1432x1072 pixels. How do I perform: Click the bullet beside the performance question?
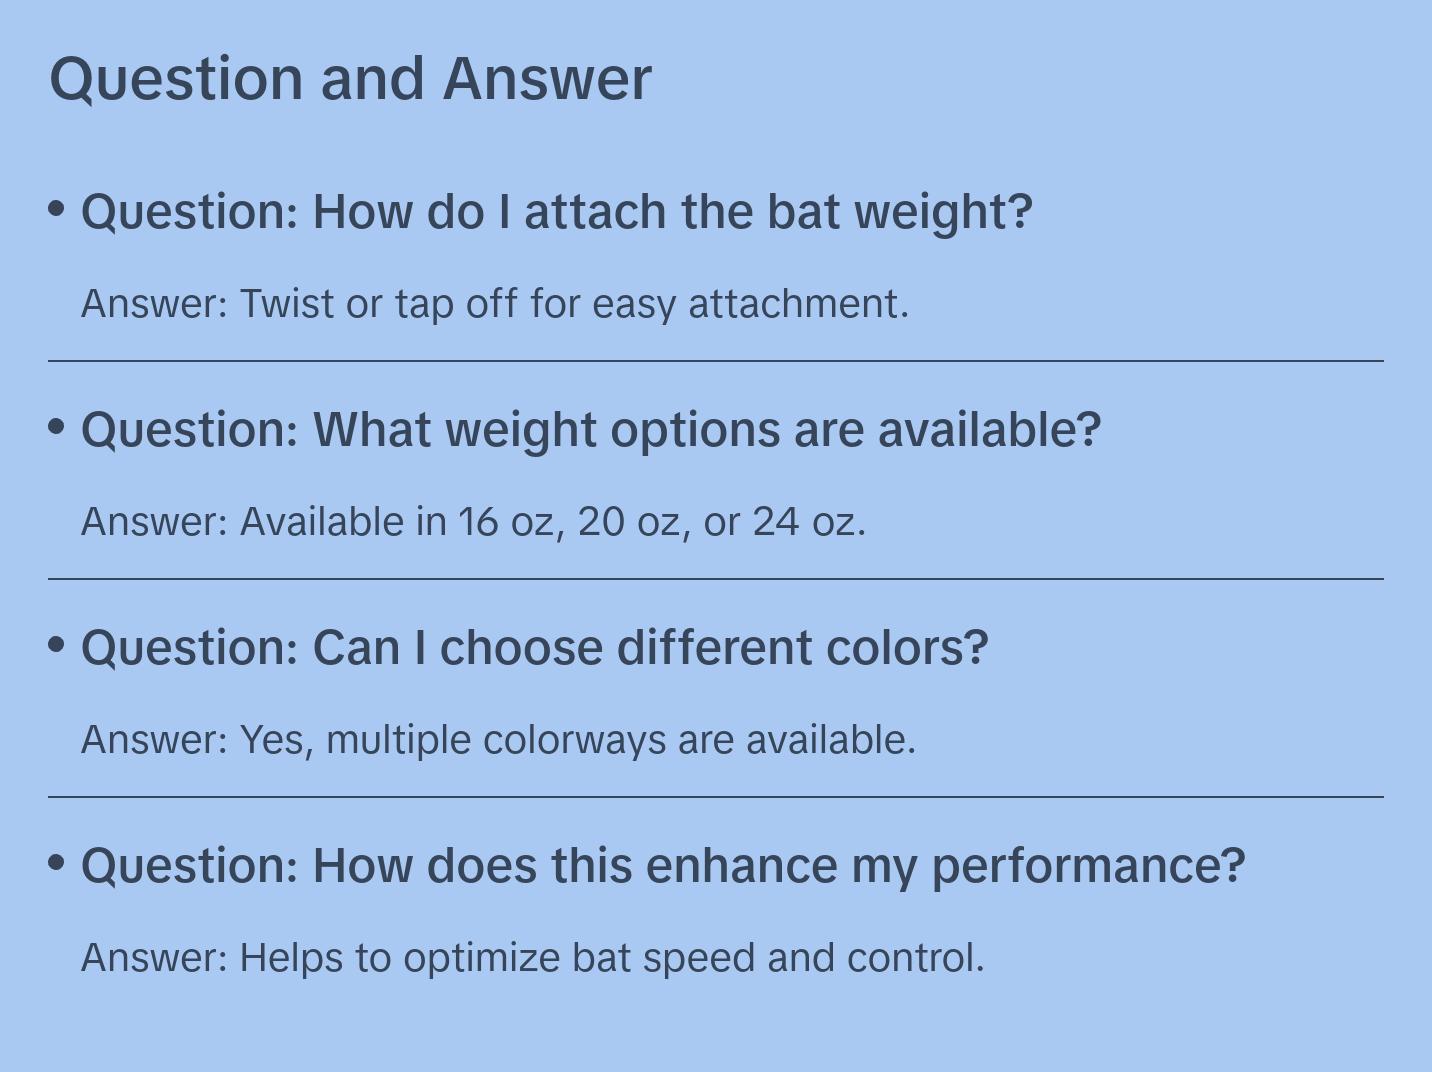coord(57,863)
